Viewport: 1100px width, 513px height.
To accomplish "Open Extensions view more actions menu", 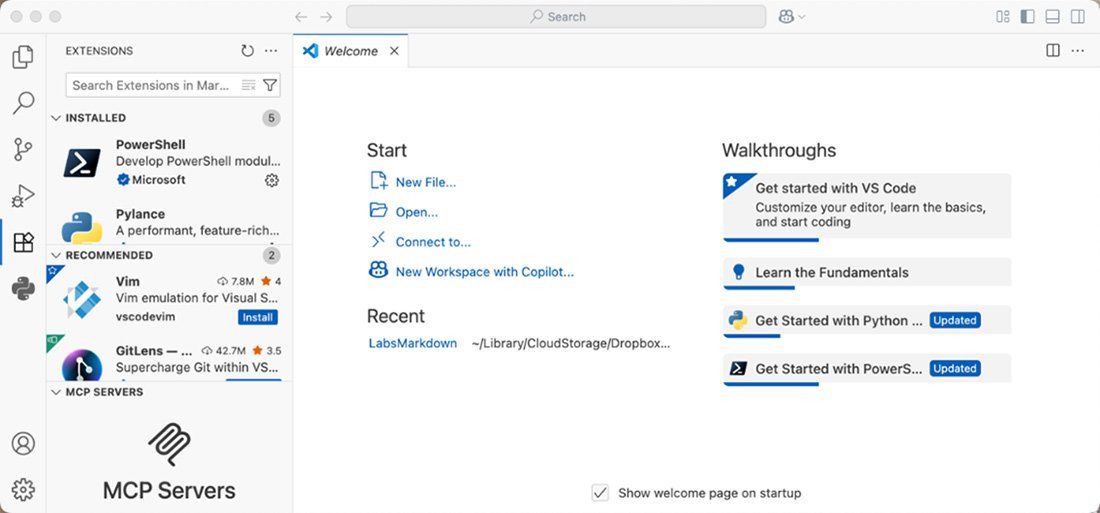I will click(271, 51).
